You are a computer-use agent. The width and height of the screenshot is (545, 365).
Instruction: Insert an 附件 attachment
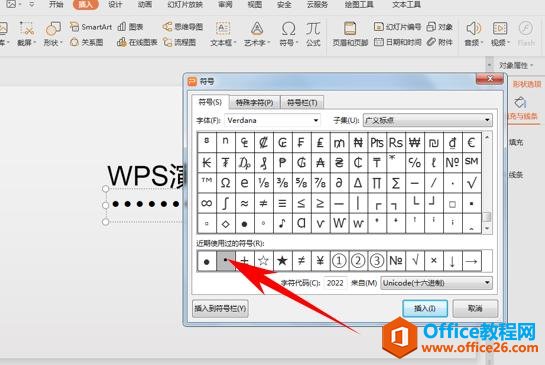[440, 42]
